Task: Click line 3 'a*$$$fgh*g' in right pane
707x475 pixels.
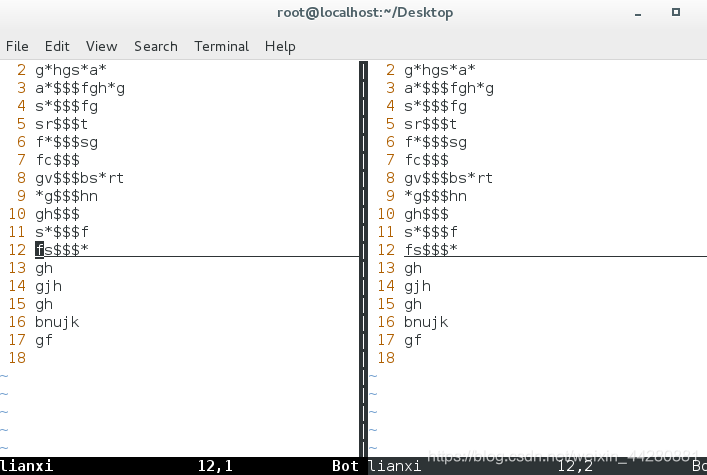Action: [449, 88]
